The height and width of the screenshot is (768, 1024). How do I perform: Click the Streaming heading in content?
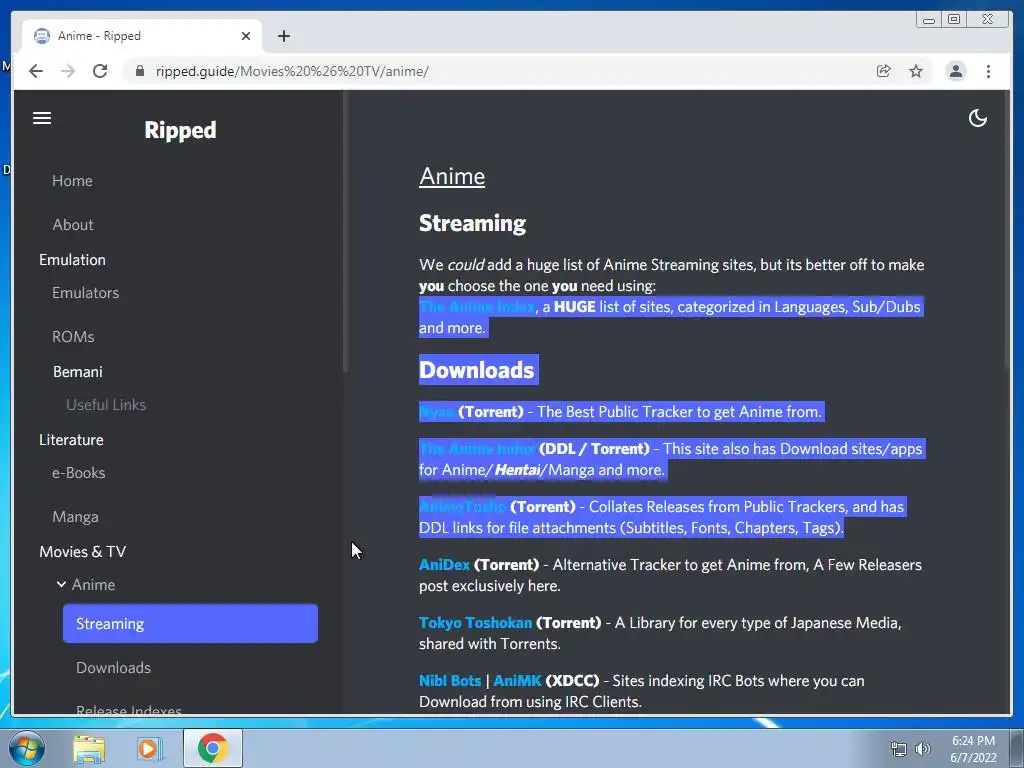(x=472, y=223)
